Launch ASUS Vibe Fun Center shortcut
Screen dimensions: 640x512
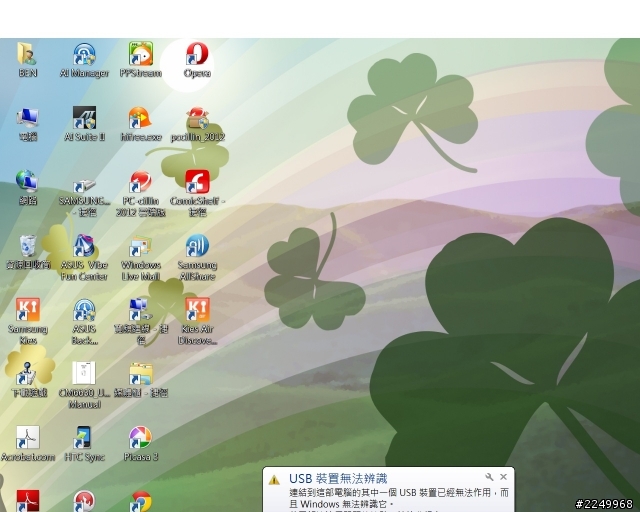click(x=84, y=246)
